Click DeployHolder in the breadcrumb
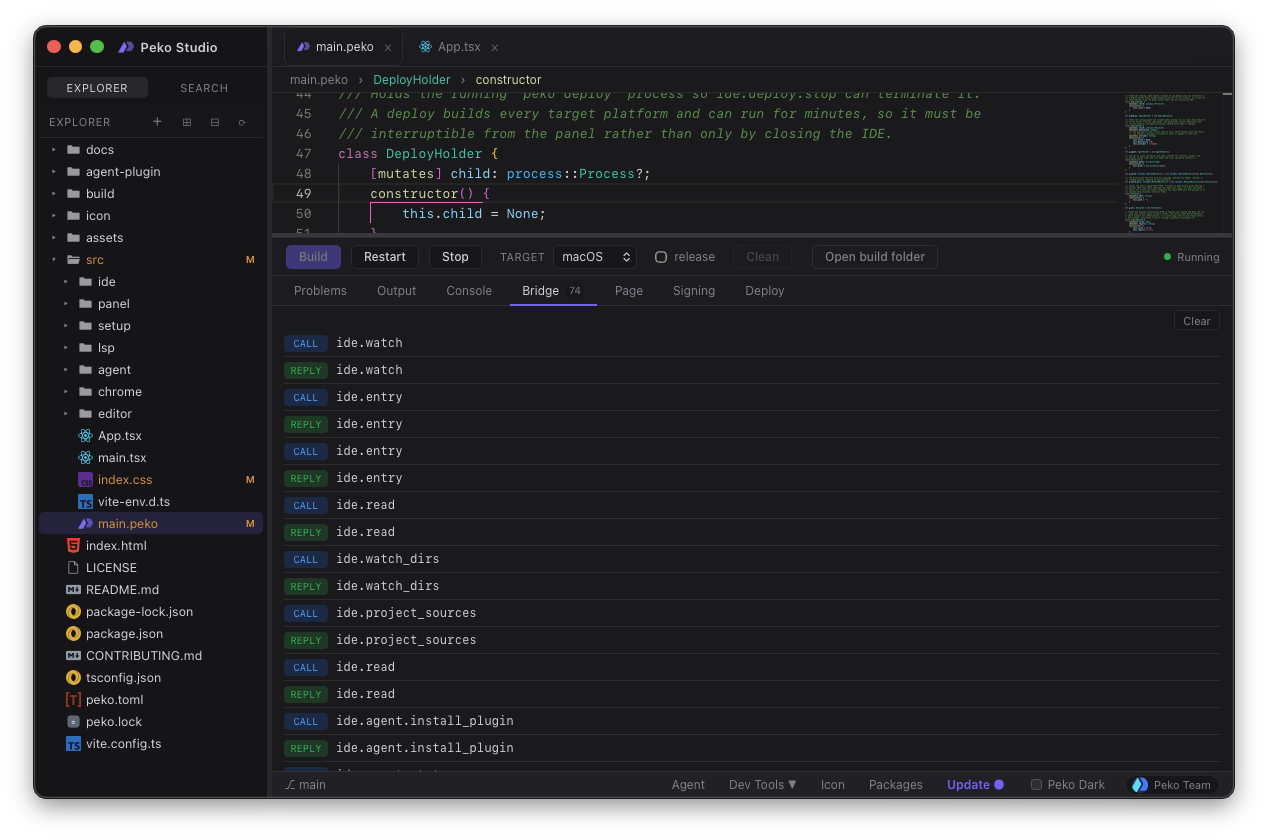 click(412, 80)
